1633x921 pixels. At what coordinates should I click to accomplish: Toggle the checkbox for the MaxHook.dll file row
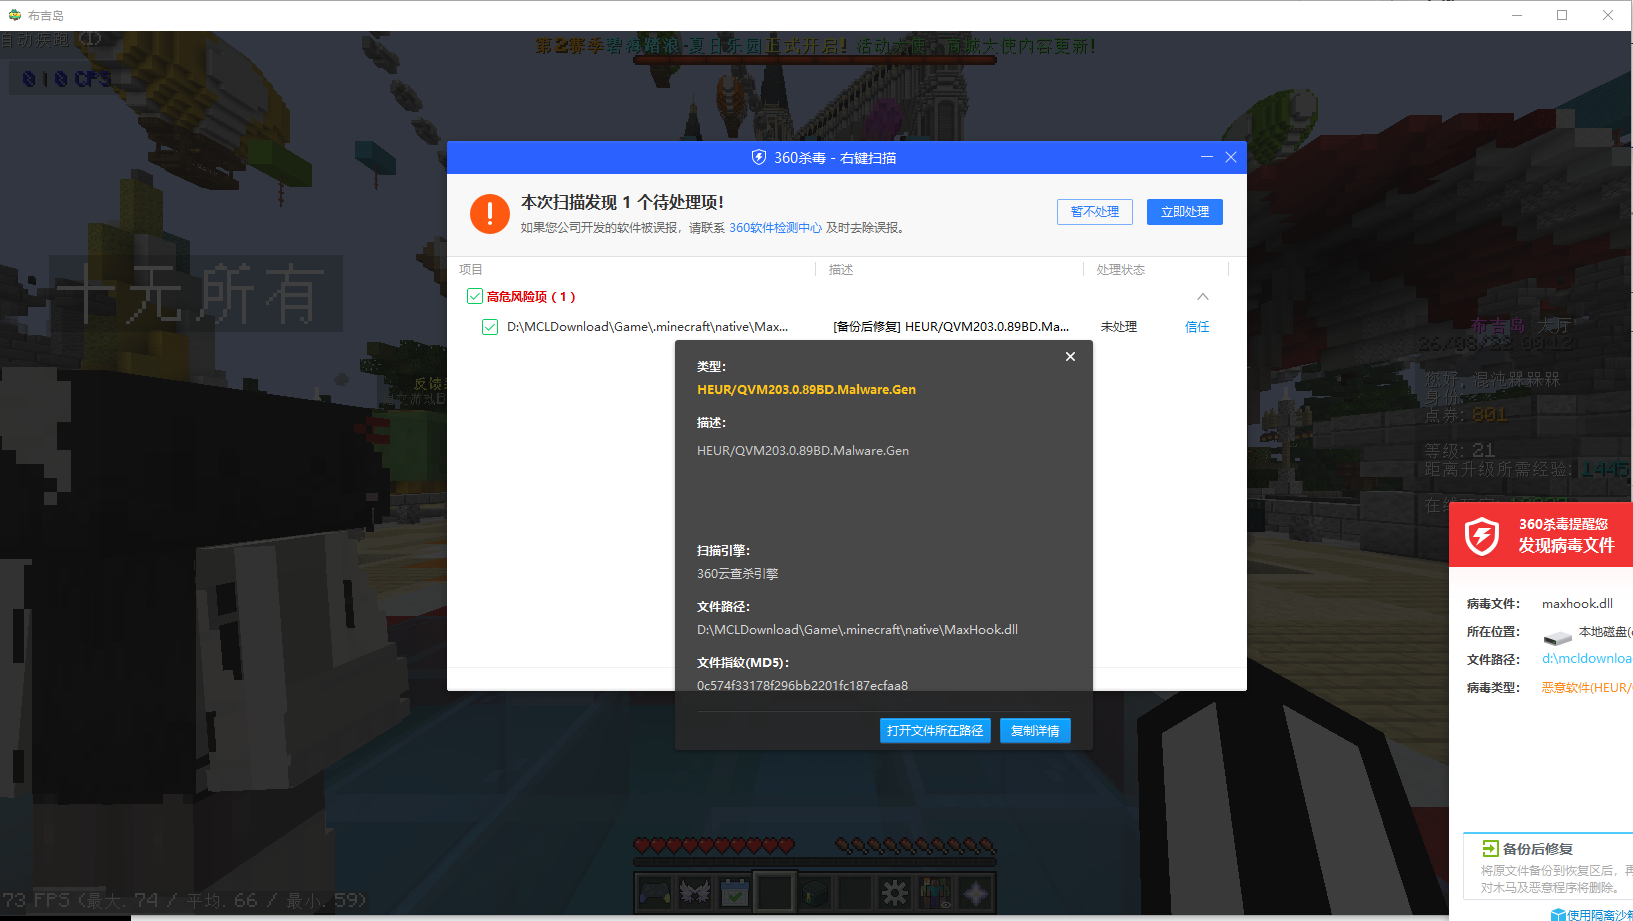tap(490, 327)
